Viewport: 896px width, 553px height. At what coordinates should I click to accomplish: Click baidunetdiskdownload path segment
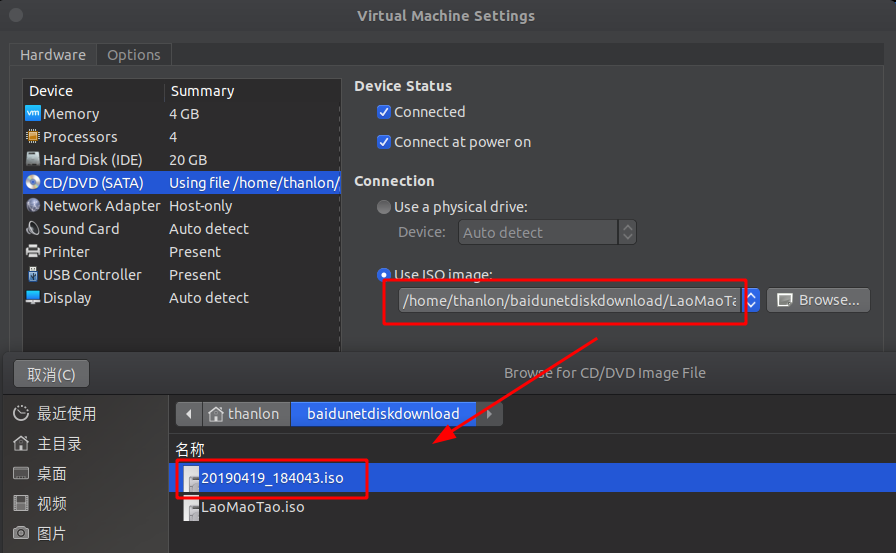click(383, 414)
